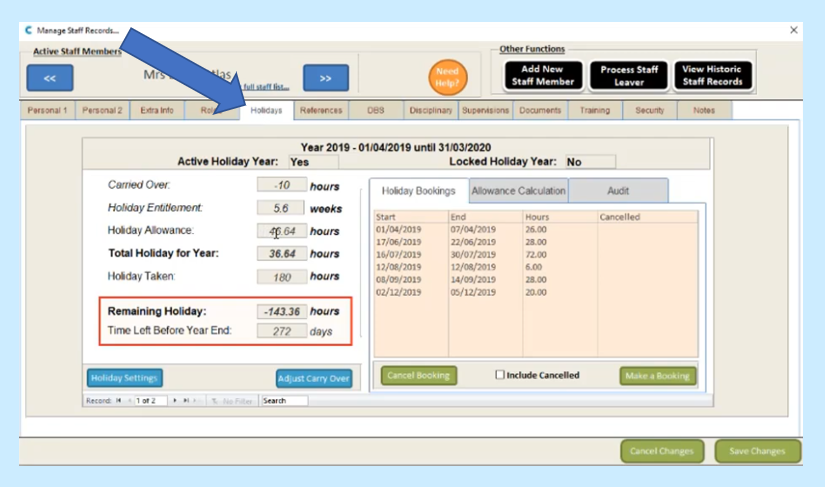Select the booking starting 02/12/2019
This screenshot has width=825, height=487.
536,292
